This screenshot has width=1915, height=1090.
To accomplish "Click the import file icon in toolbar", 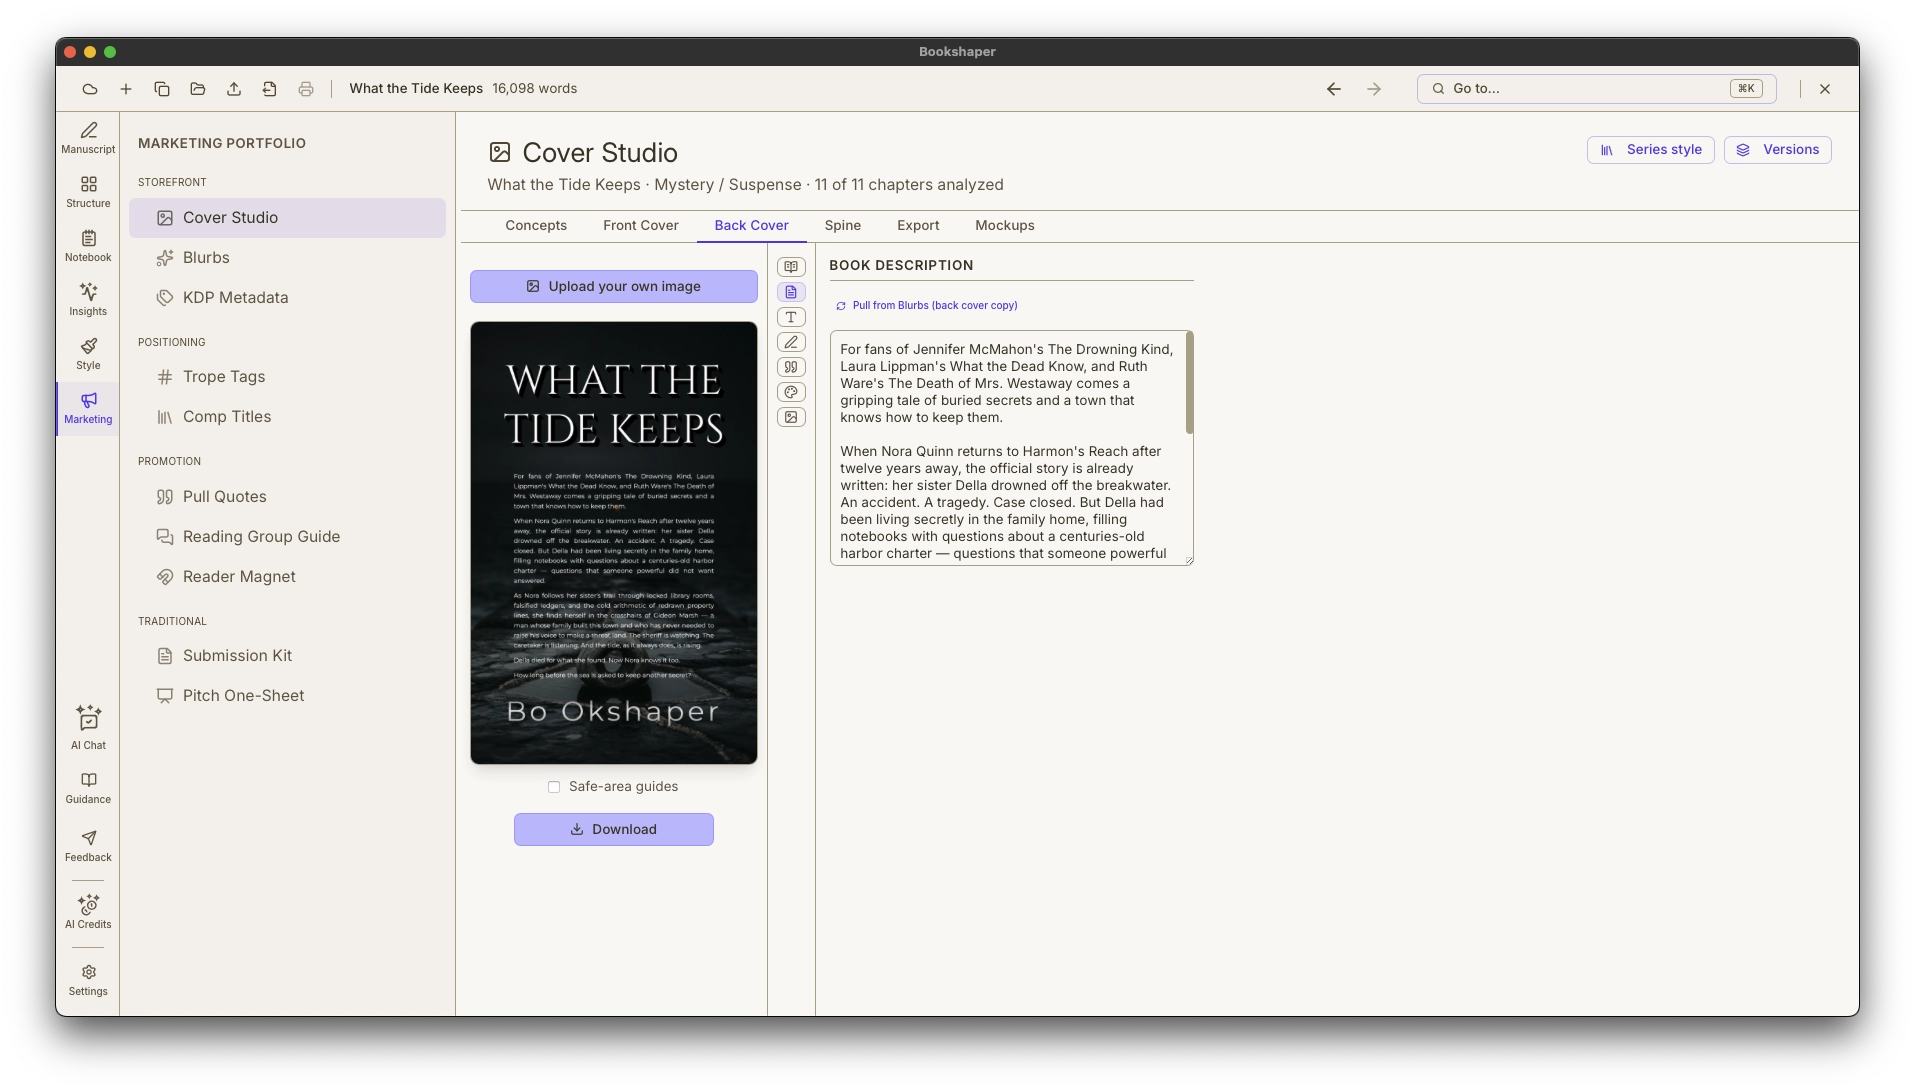I will point(270,89).
